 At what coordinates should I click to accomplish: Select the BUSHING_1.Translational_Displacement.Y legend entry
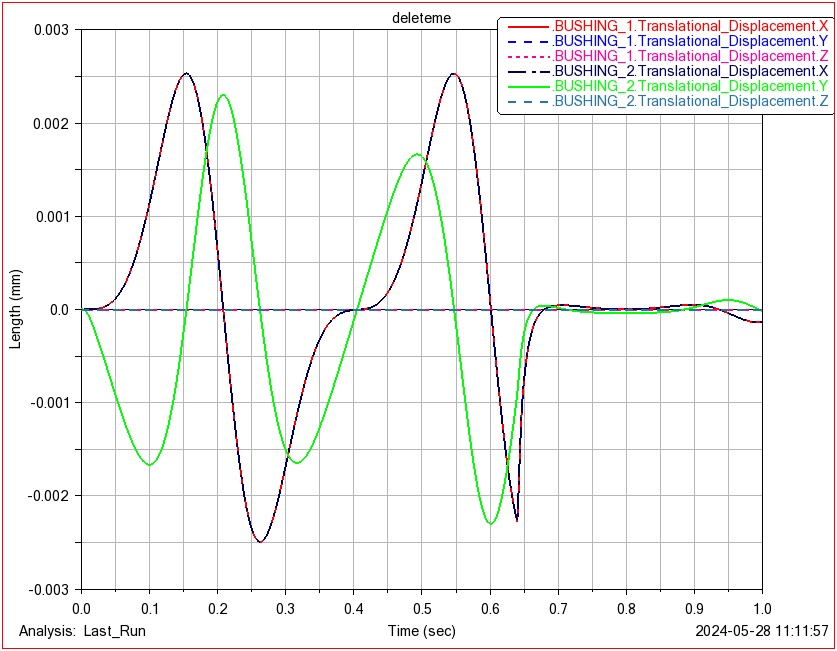pyautogui.click(x=690, y=41)
